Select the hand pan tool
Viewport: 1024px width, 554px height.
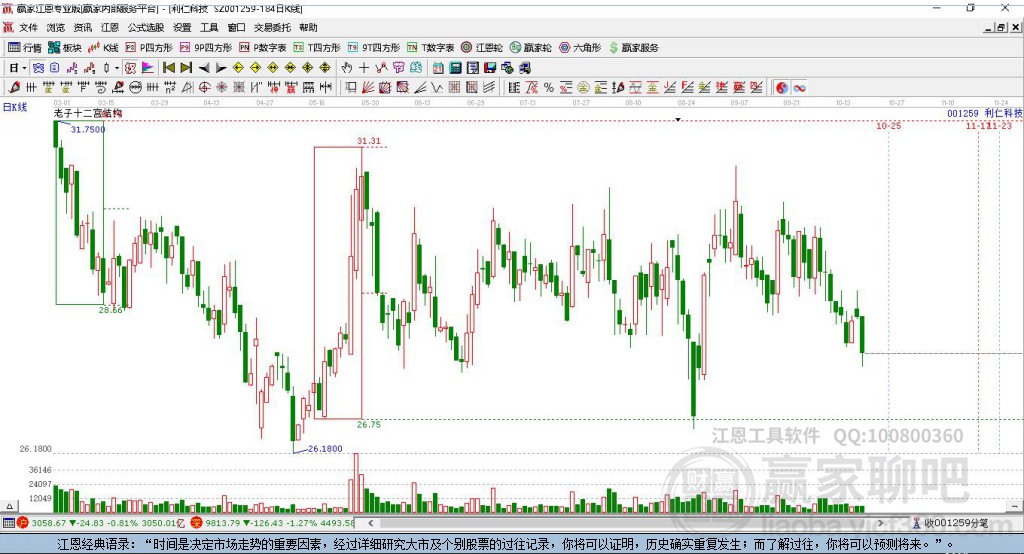click(347, 68)
